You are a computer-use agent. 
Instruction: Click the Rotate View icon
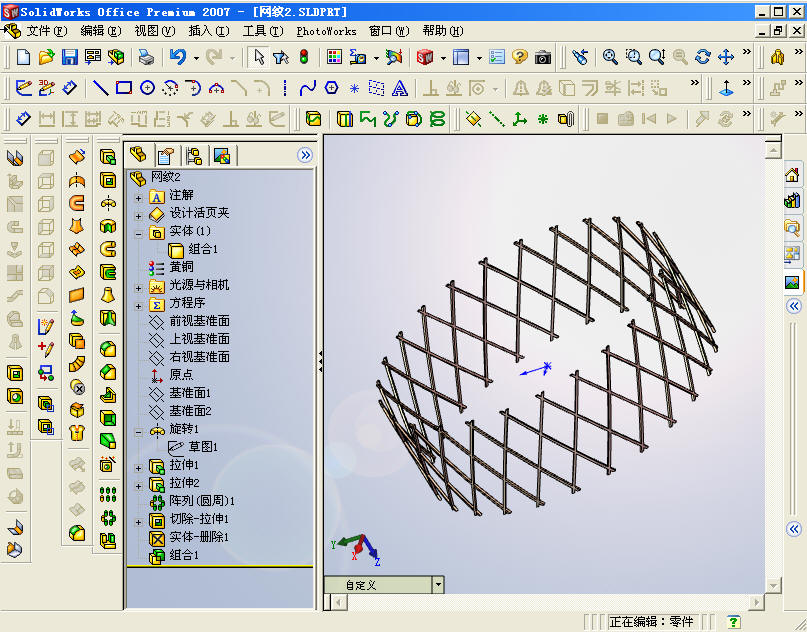(x=703, y=57)
